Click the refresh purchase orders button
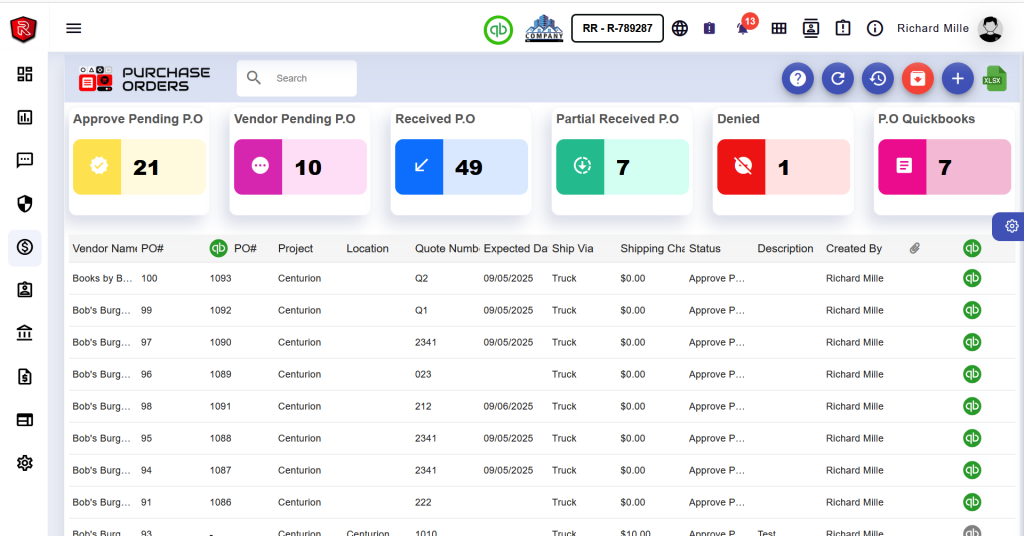 pyautogui.click(x=837, y=78)
